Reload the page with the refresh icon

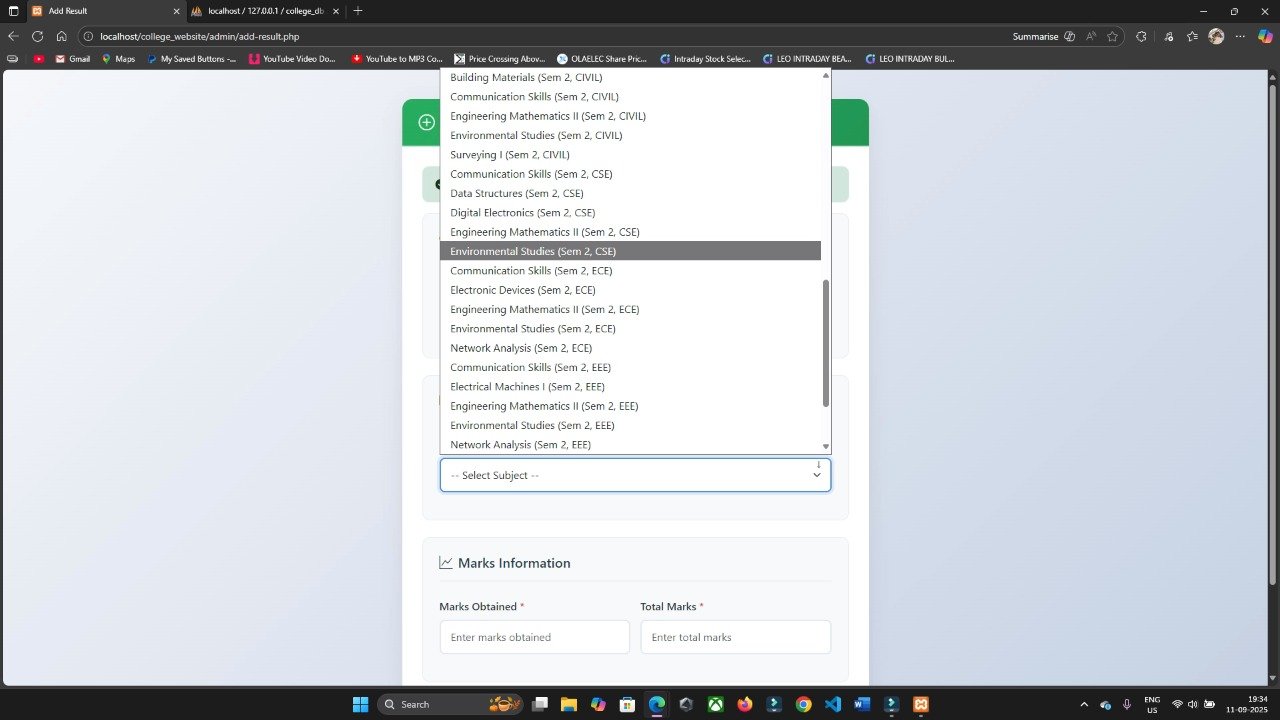coord(37,36)
